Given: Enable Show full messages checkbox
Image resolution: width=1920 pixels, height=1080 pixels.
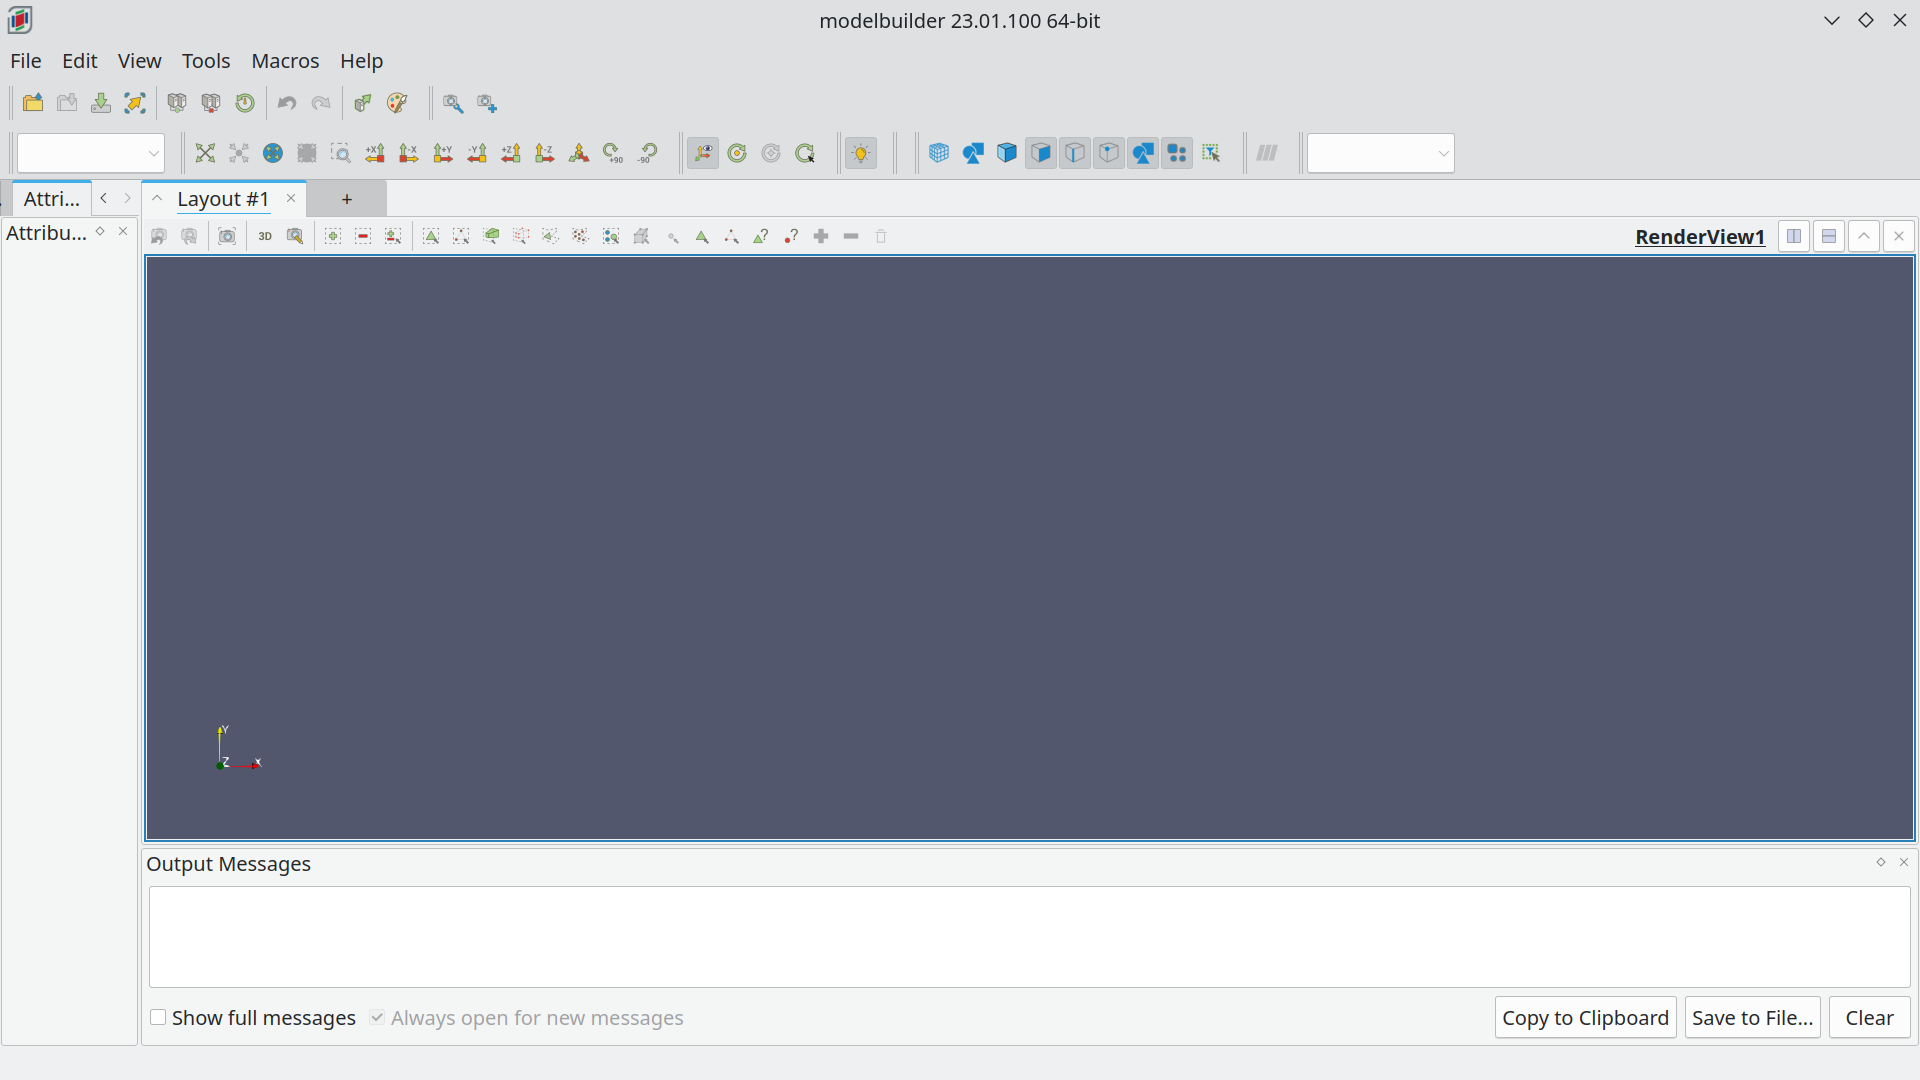Looking at the screenshot, I should pyautogui.click(x=158, y=1018).
